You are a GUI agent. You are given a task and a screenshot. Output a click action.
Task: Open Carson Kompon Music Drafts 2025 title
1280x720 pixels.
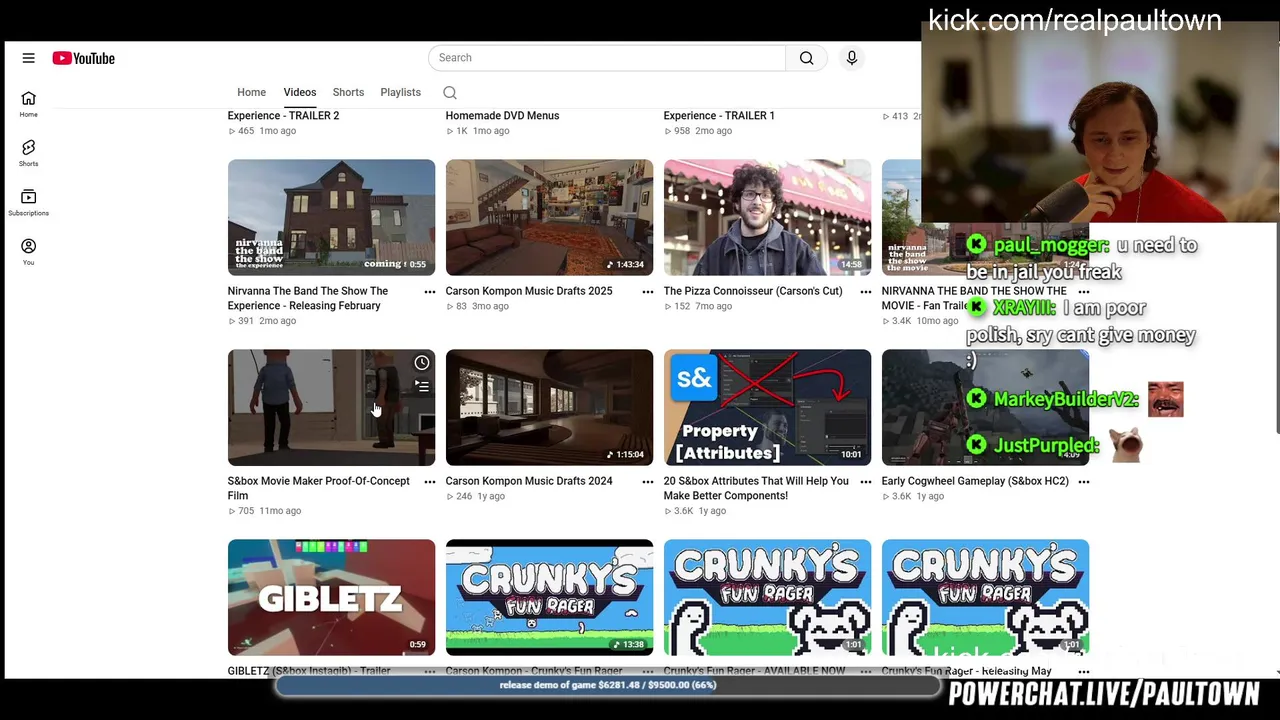point(529,291)
